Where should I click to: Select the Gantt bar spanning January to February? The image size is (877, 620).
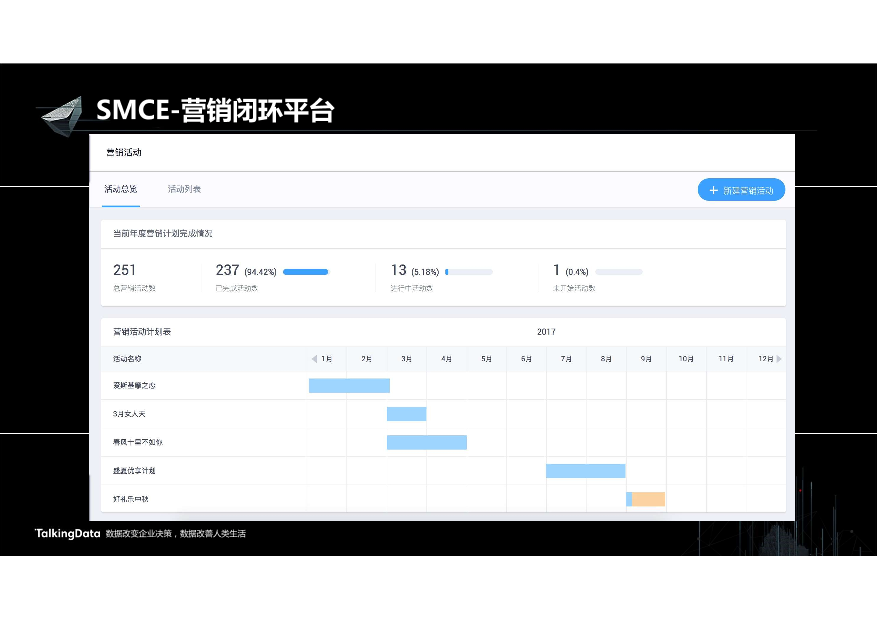[350, 386]
